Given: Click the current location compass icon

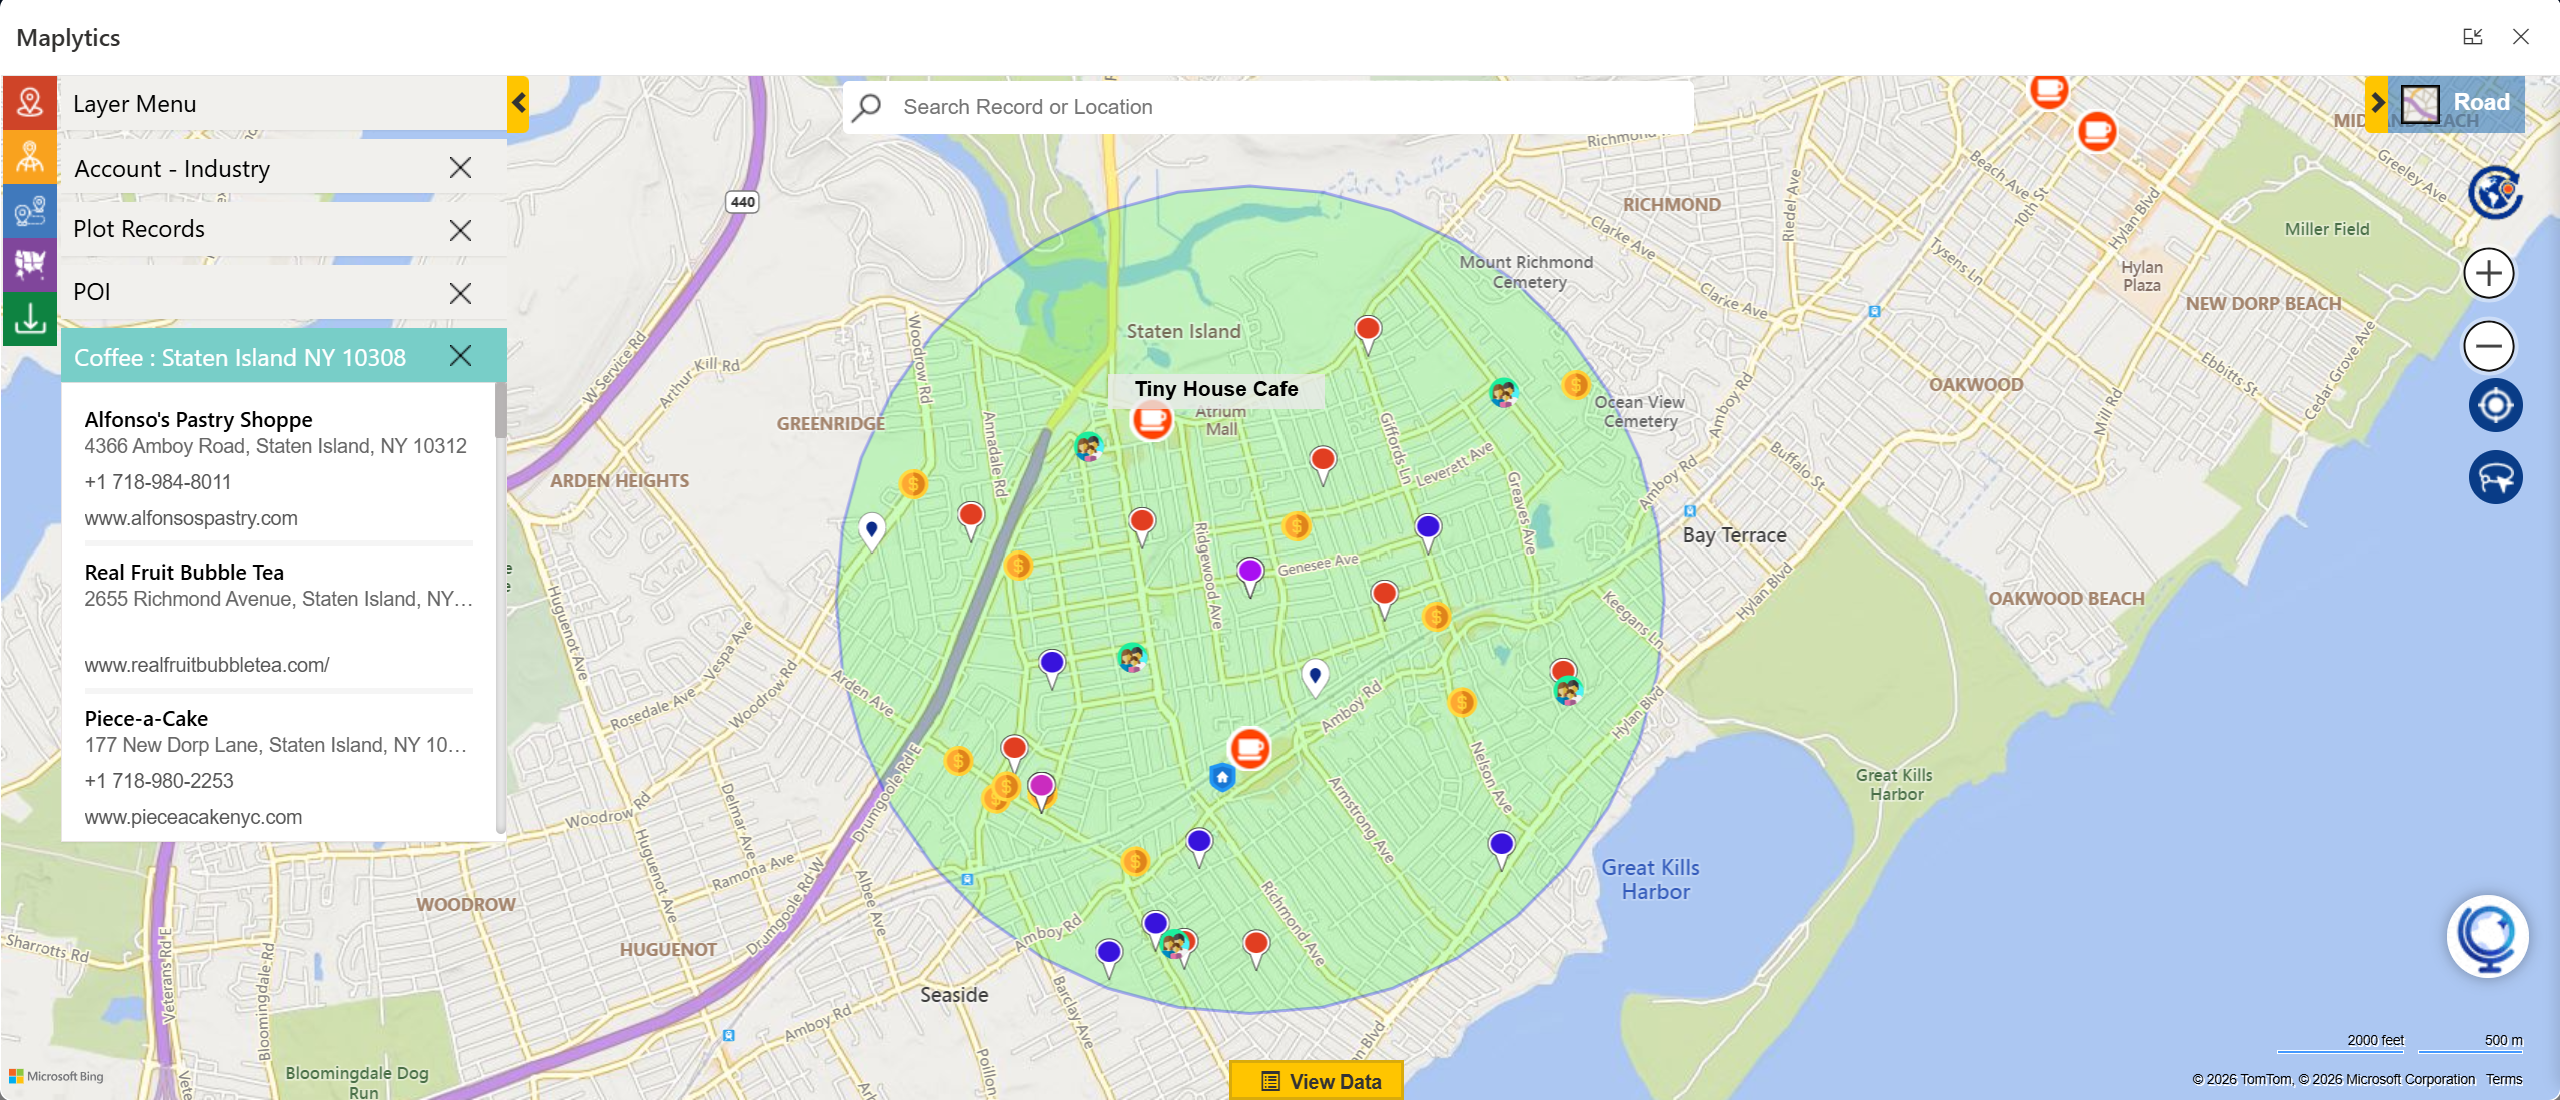Looking at the screenshot, I should click(x=2493, y=405).
